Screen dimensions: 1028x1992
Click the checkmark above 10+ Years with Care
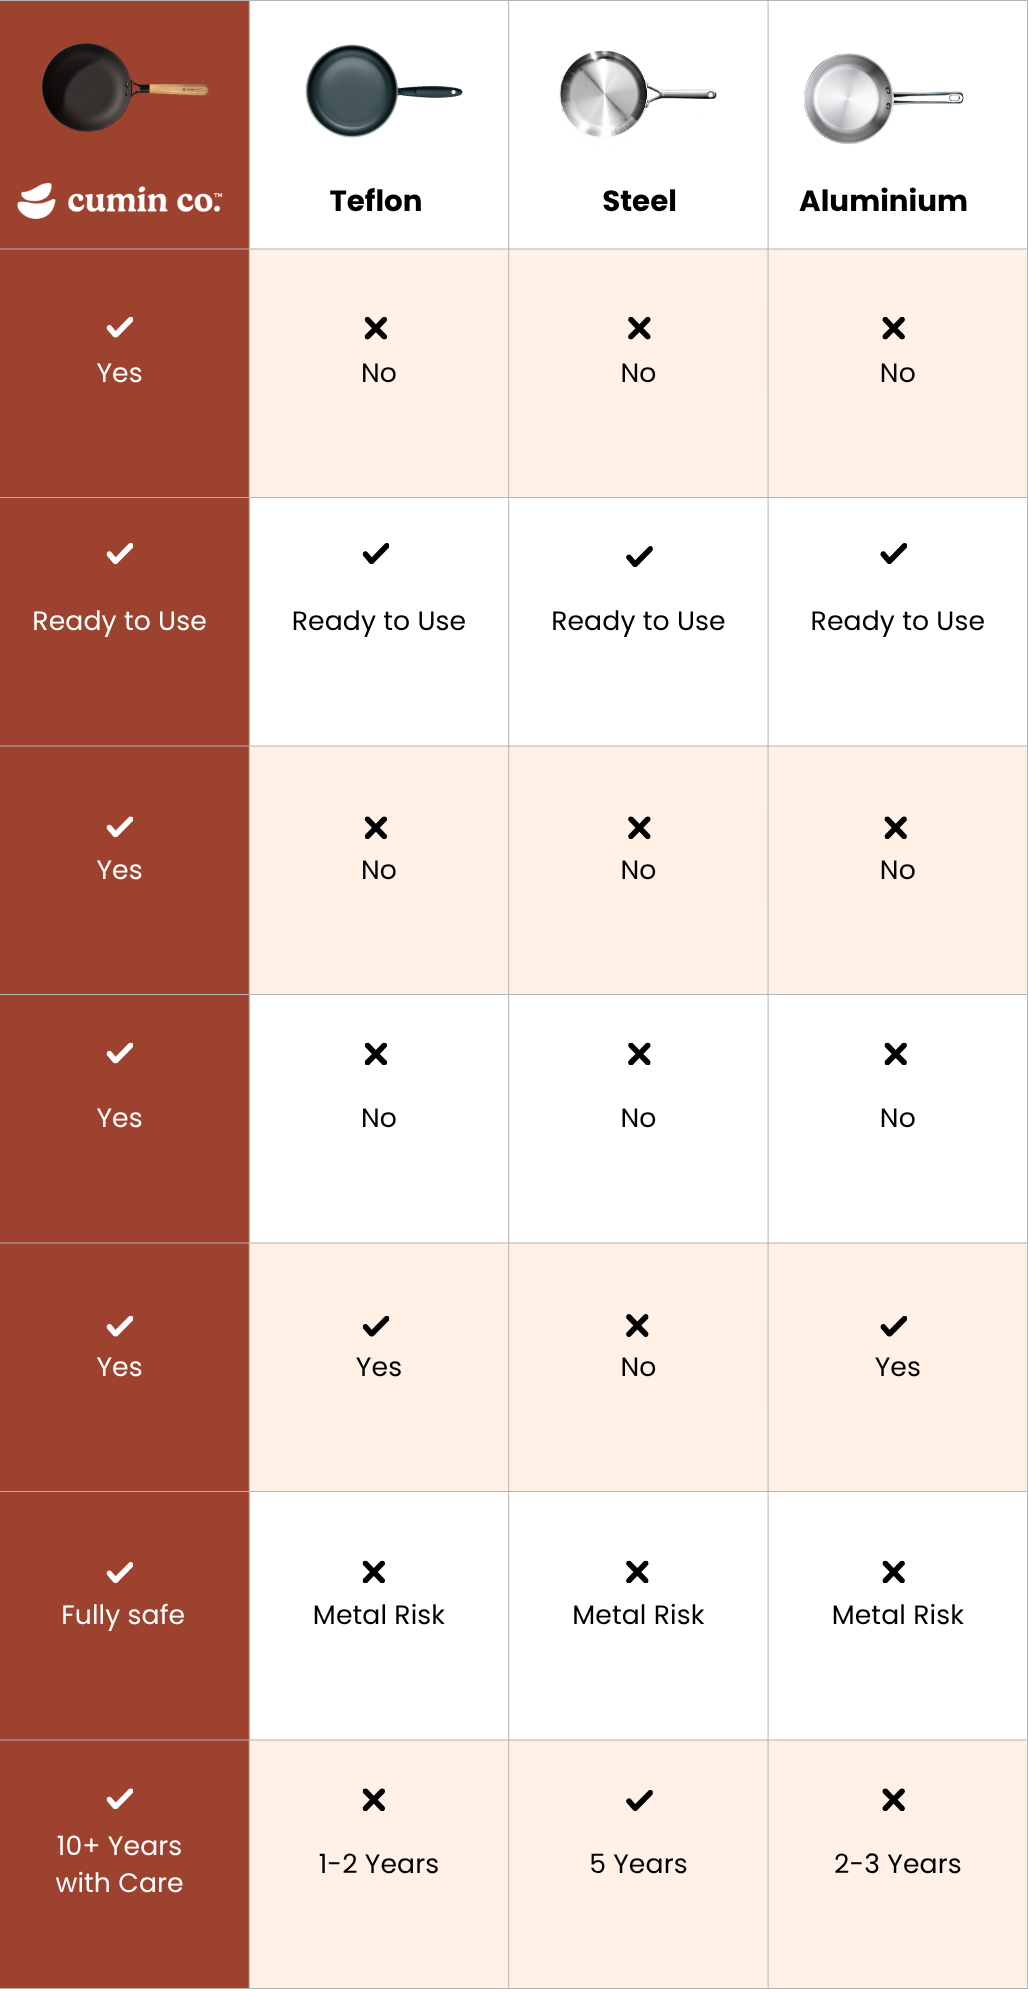tap(120, 1799)
